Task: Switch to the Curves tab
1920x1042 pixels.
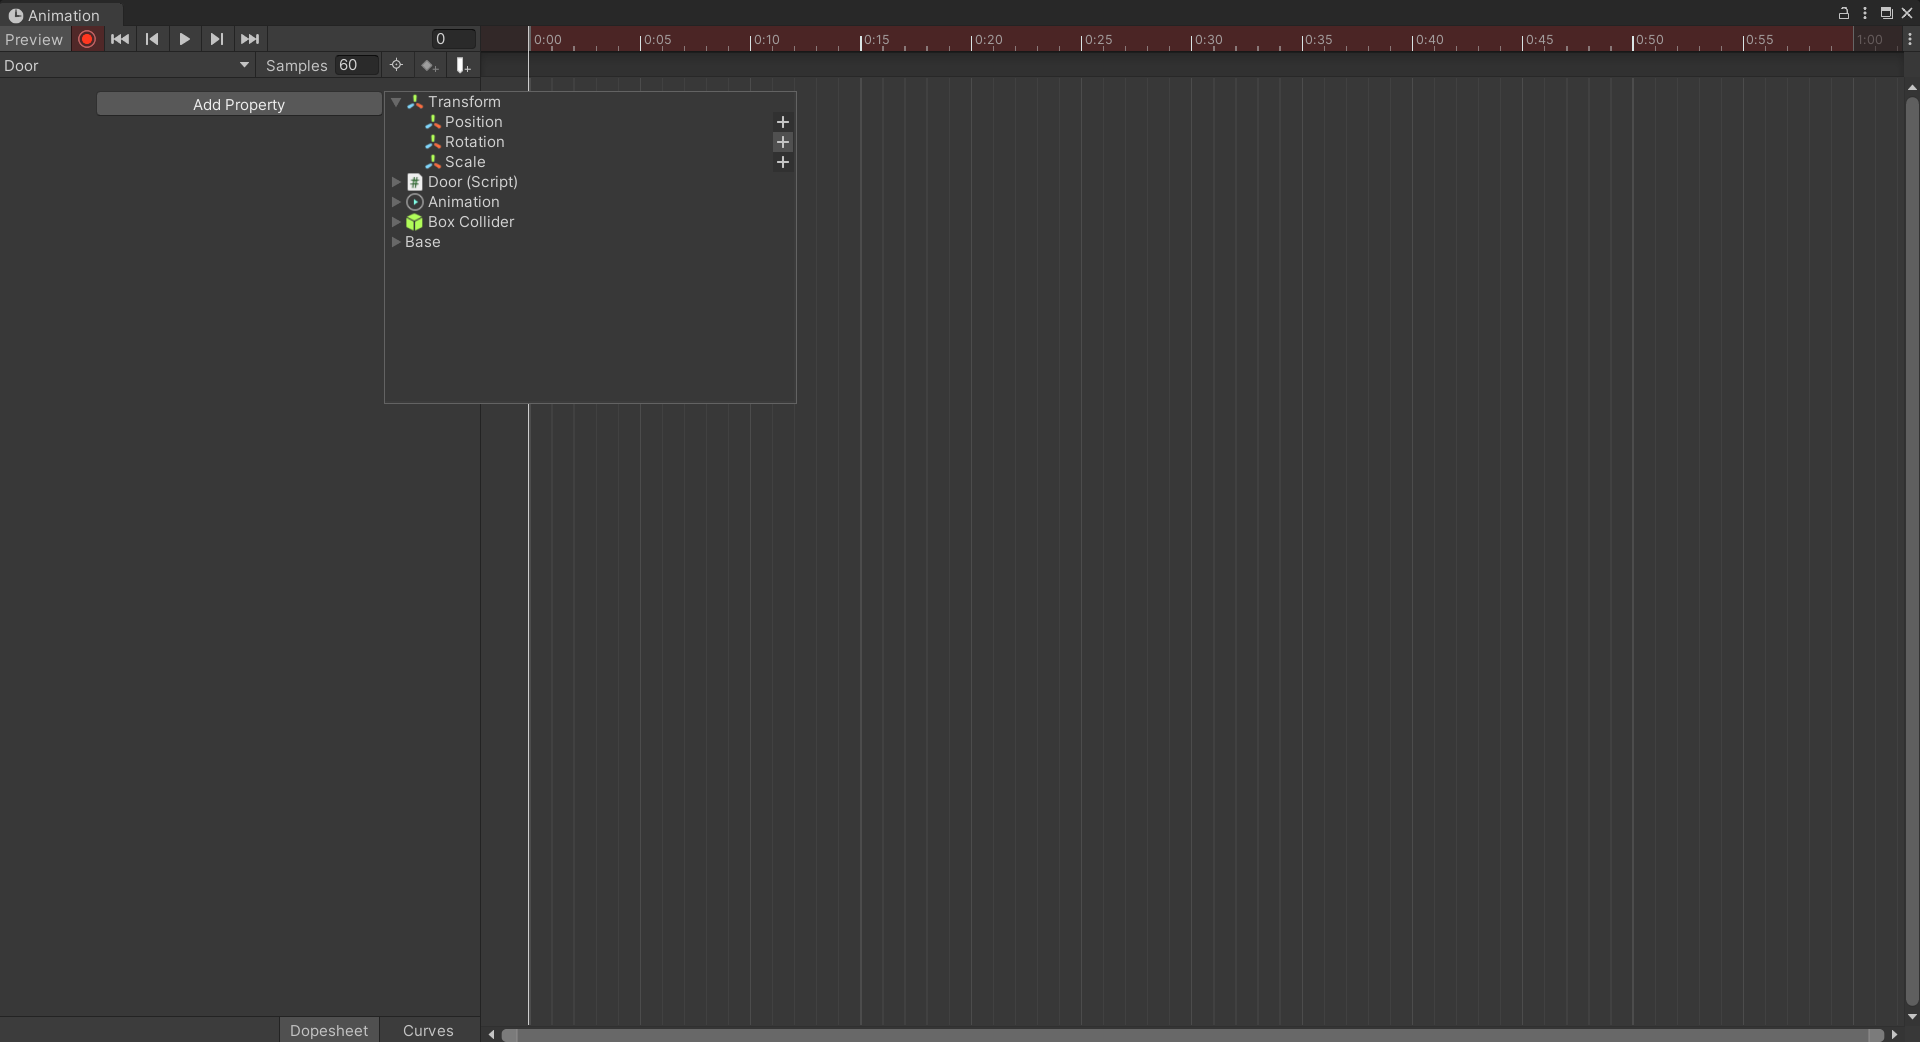Action: [428, 1030]
